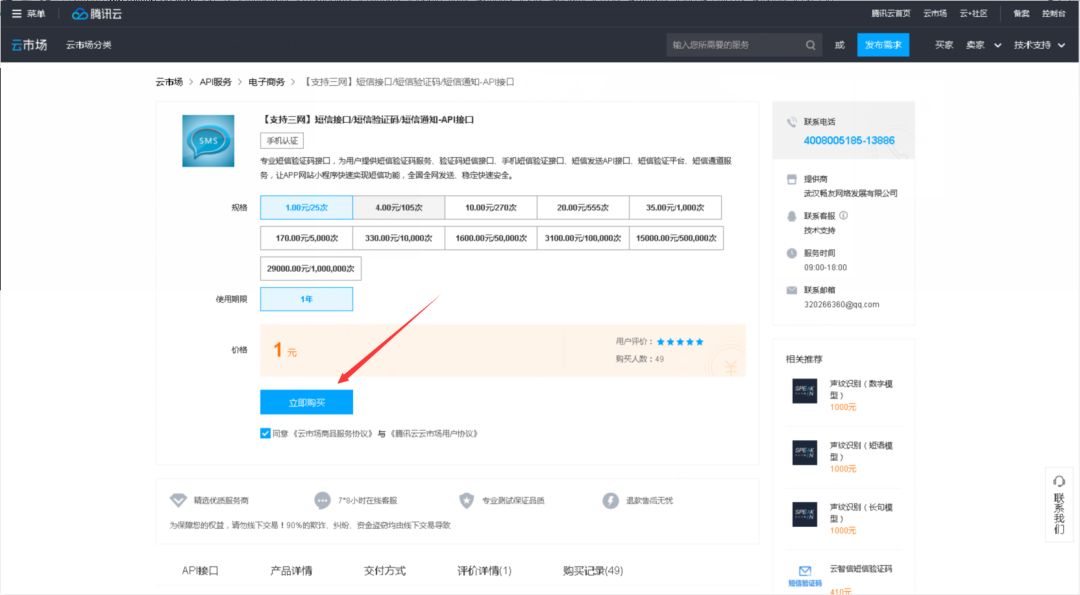This screenshot has width=1080, height=595.
Task: Select the 1年 usage period option
Action: [x=307, y=299]
